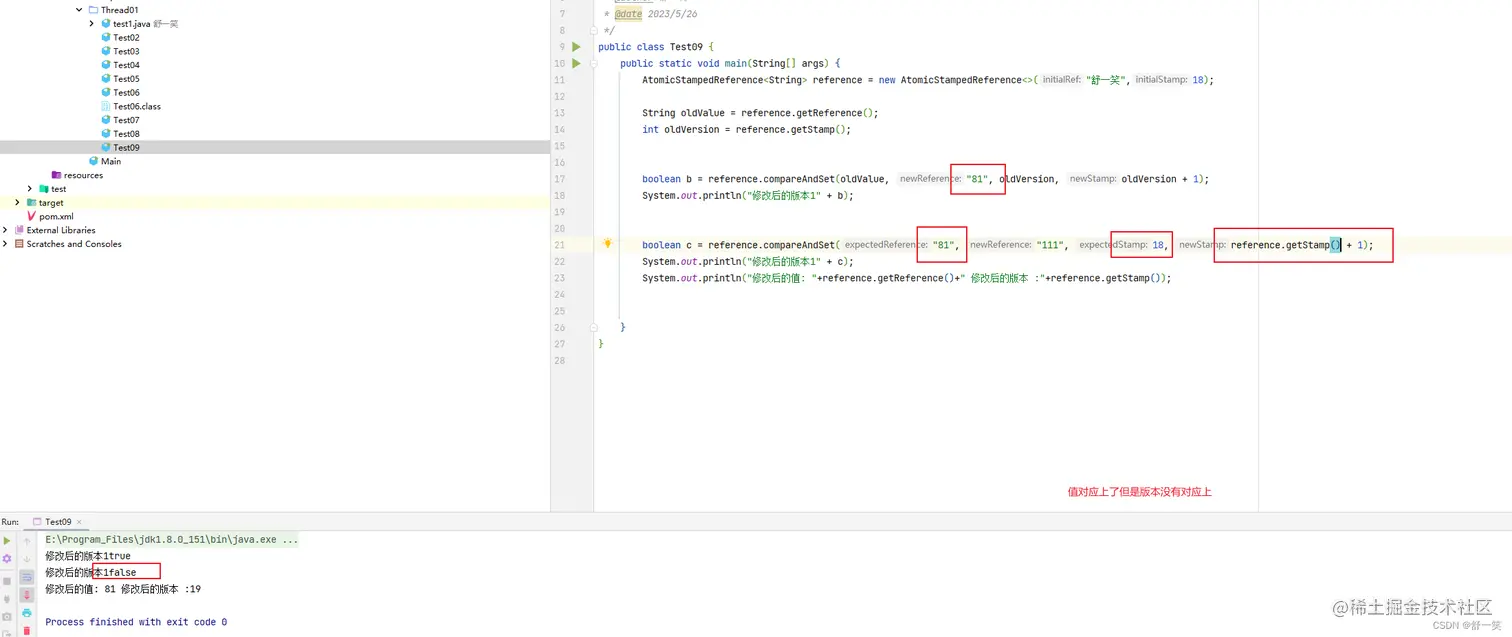Click console line ending with ':19'
The height and width of the screenshot is (637, 1512).
pyautogui.click(x=123, y=589)
